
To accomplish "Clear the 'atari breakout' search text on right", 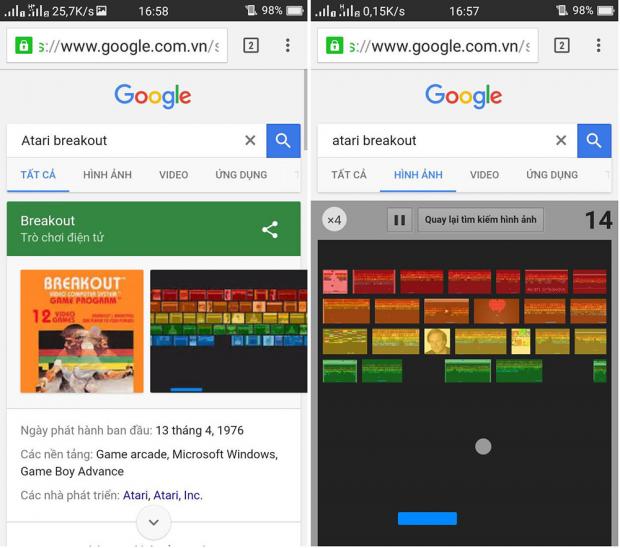I will pyautogui.click(x=561, y=141).
